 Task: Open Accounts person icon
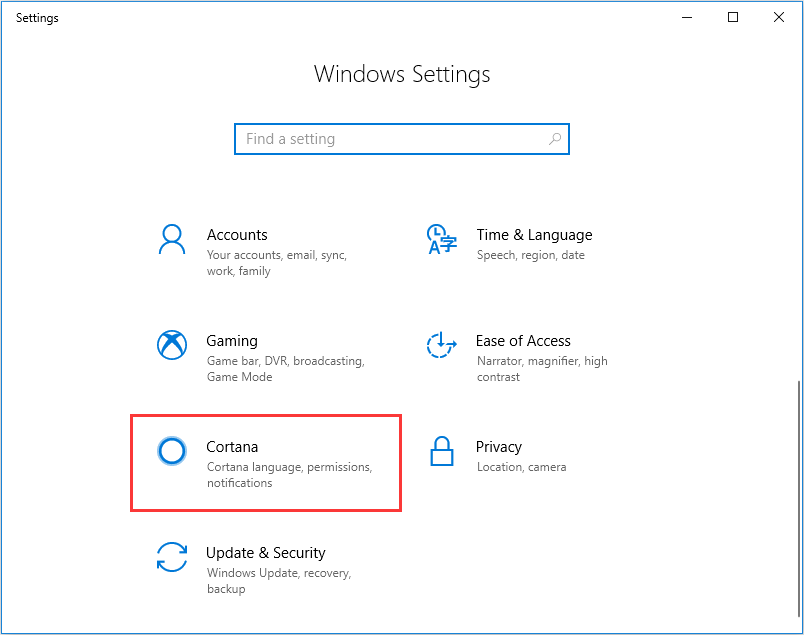[172, 239]
